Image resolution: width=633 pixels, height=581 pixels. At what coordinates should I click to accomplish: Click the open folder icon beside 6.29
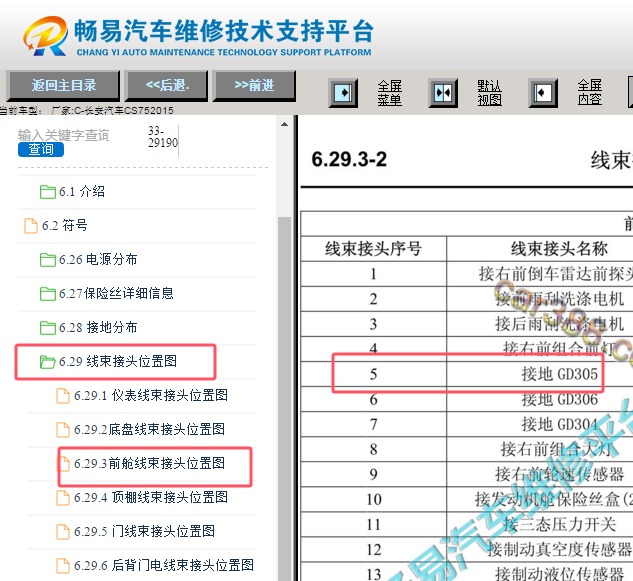48,361
